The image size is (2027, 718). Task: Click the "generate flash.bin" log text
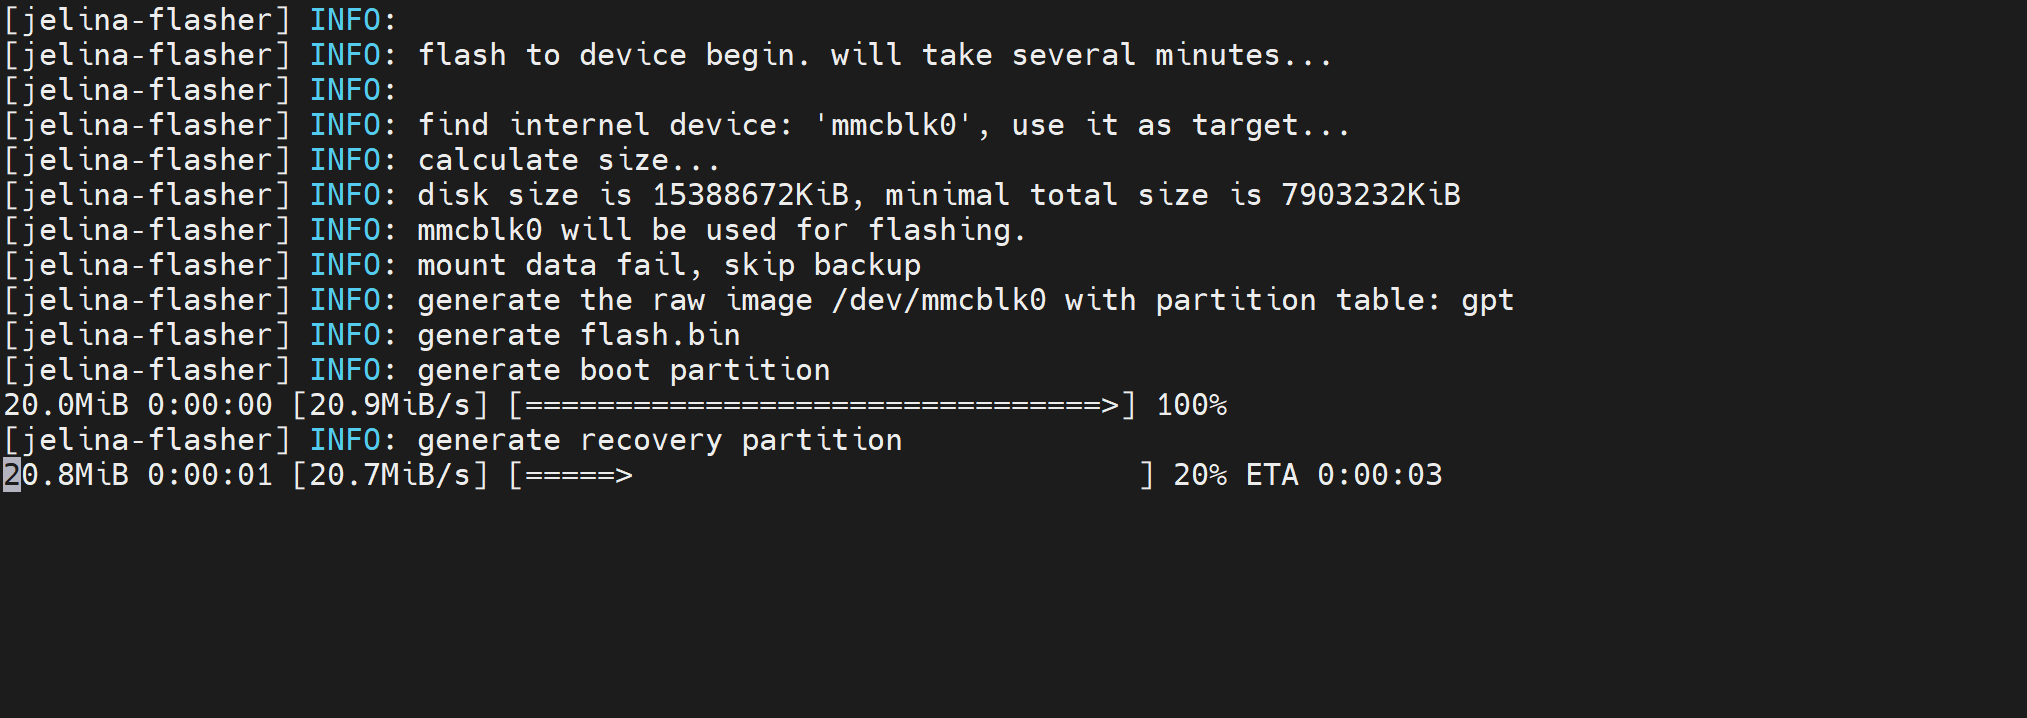point(578,335)
